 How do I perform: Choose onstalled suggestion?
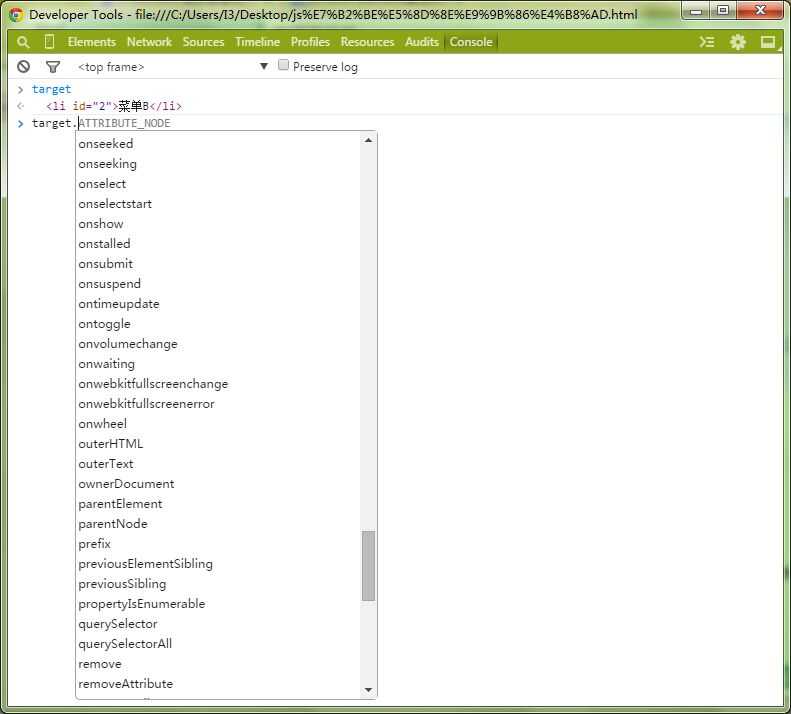click(x=104, y=244)
